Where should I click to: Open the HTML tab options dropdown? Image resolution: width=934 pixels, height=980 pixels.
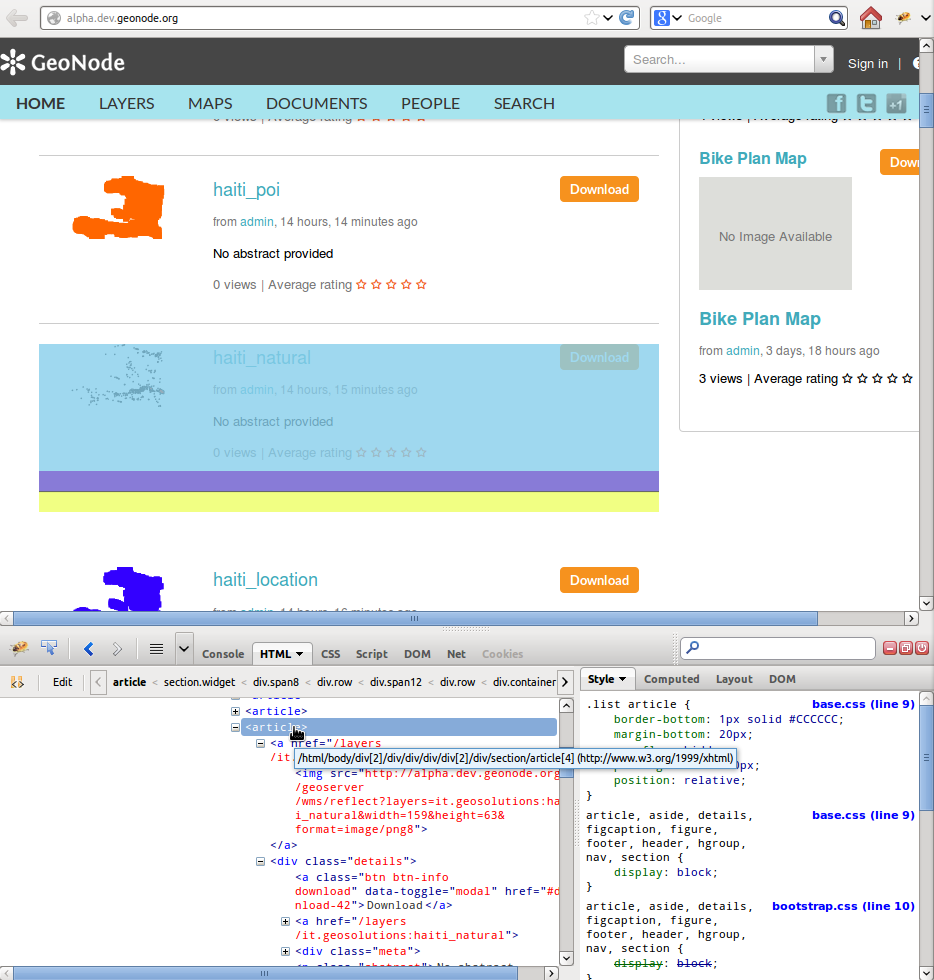pos(299,654)
